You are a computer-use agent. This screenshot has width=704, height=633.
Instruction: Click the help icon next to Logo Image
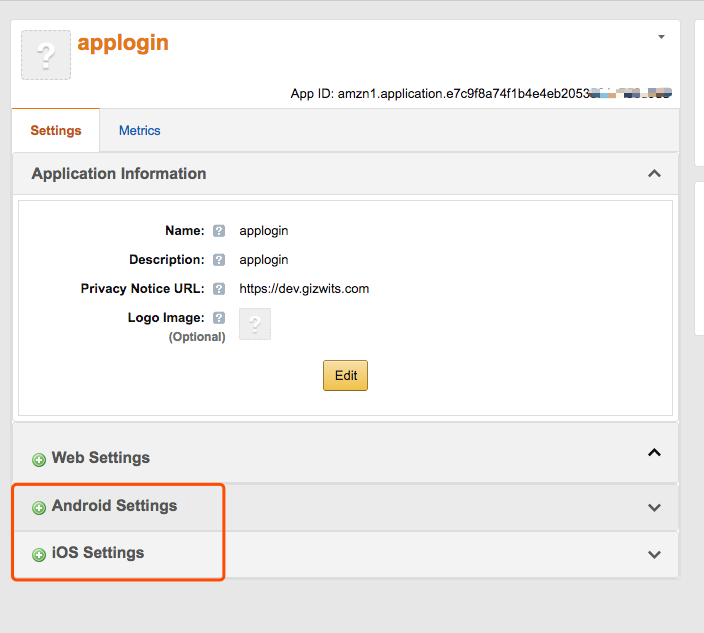(x=219, y=318)
